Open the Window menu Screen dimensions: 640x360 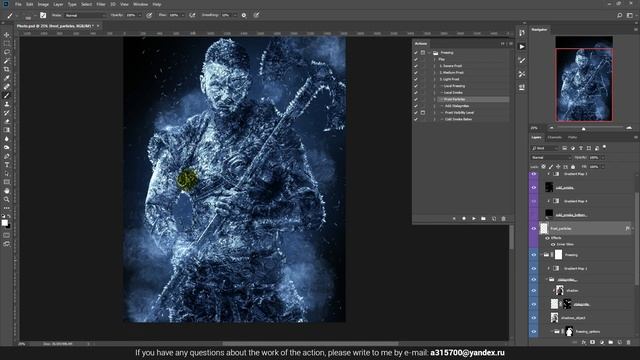click(140, 4)
